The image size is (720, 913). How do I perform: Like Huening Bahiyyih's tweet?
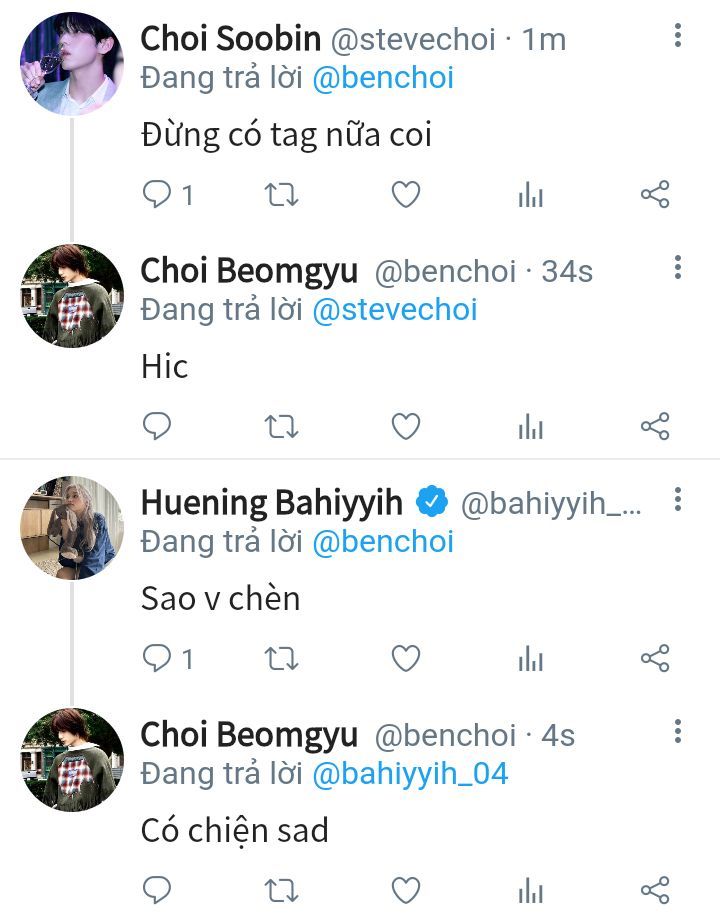point(405,658)
